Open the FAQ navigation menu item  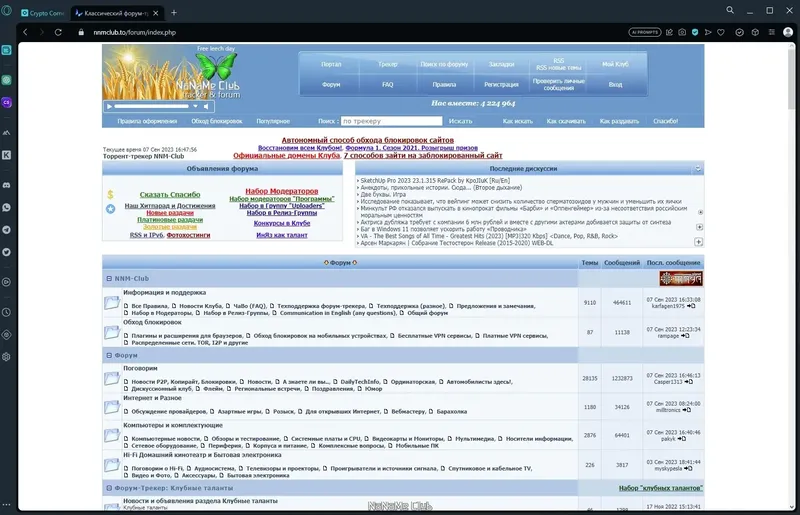(x=388, y=85)
